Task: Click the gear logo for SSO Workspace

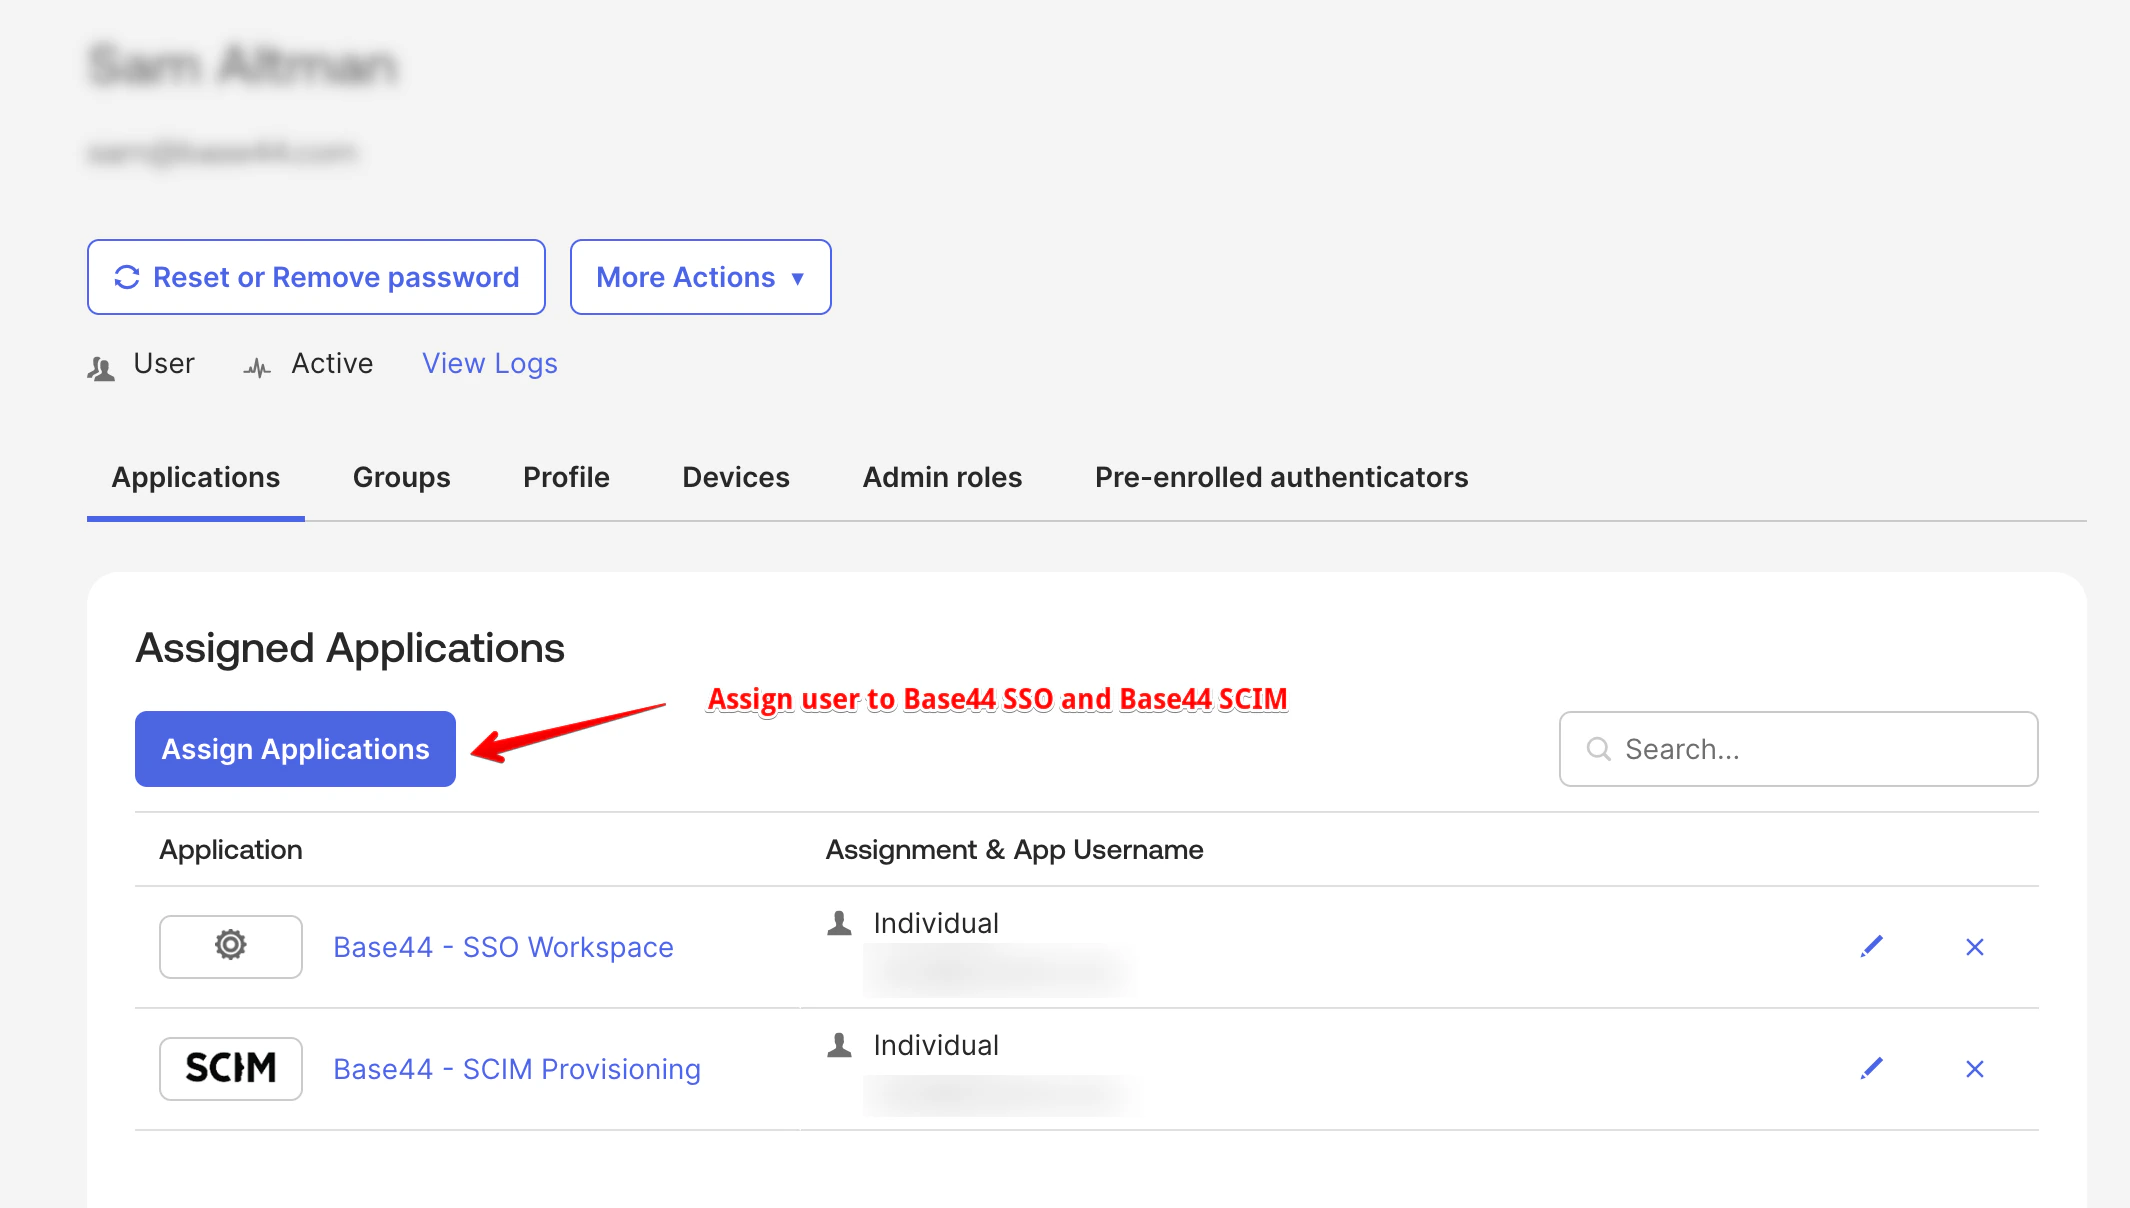Action: click(x=231, y=946)
